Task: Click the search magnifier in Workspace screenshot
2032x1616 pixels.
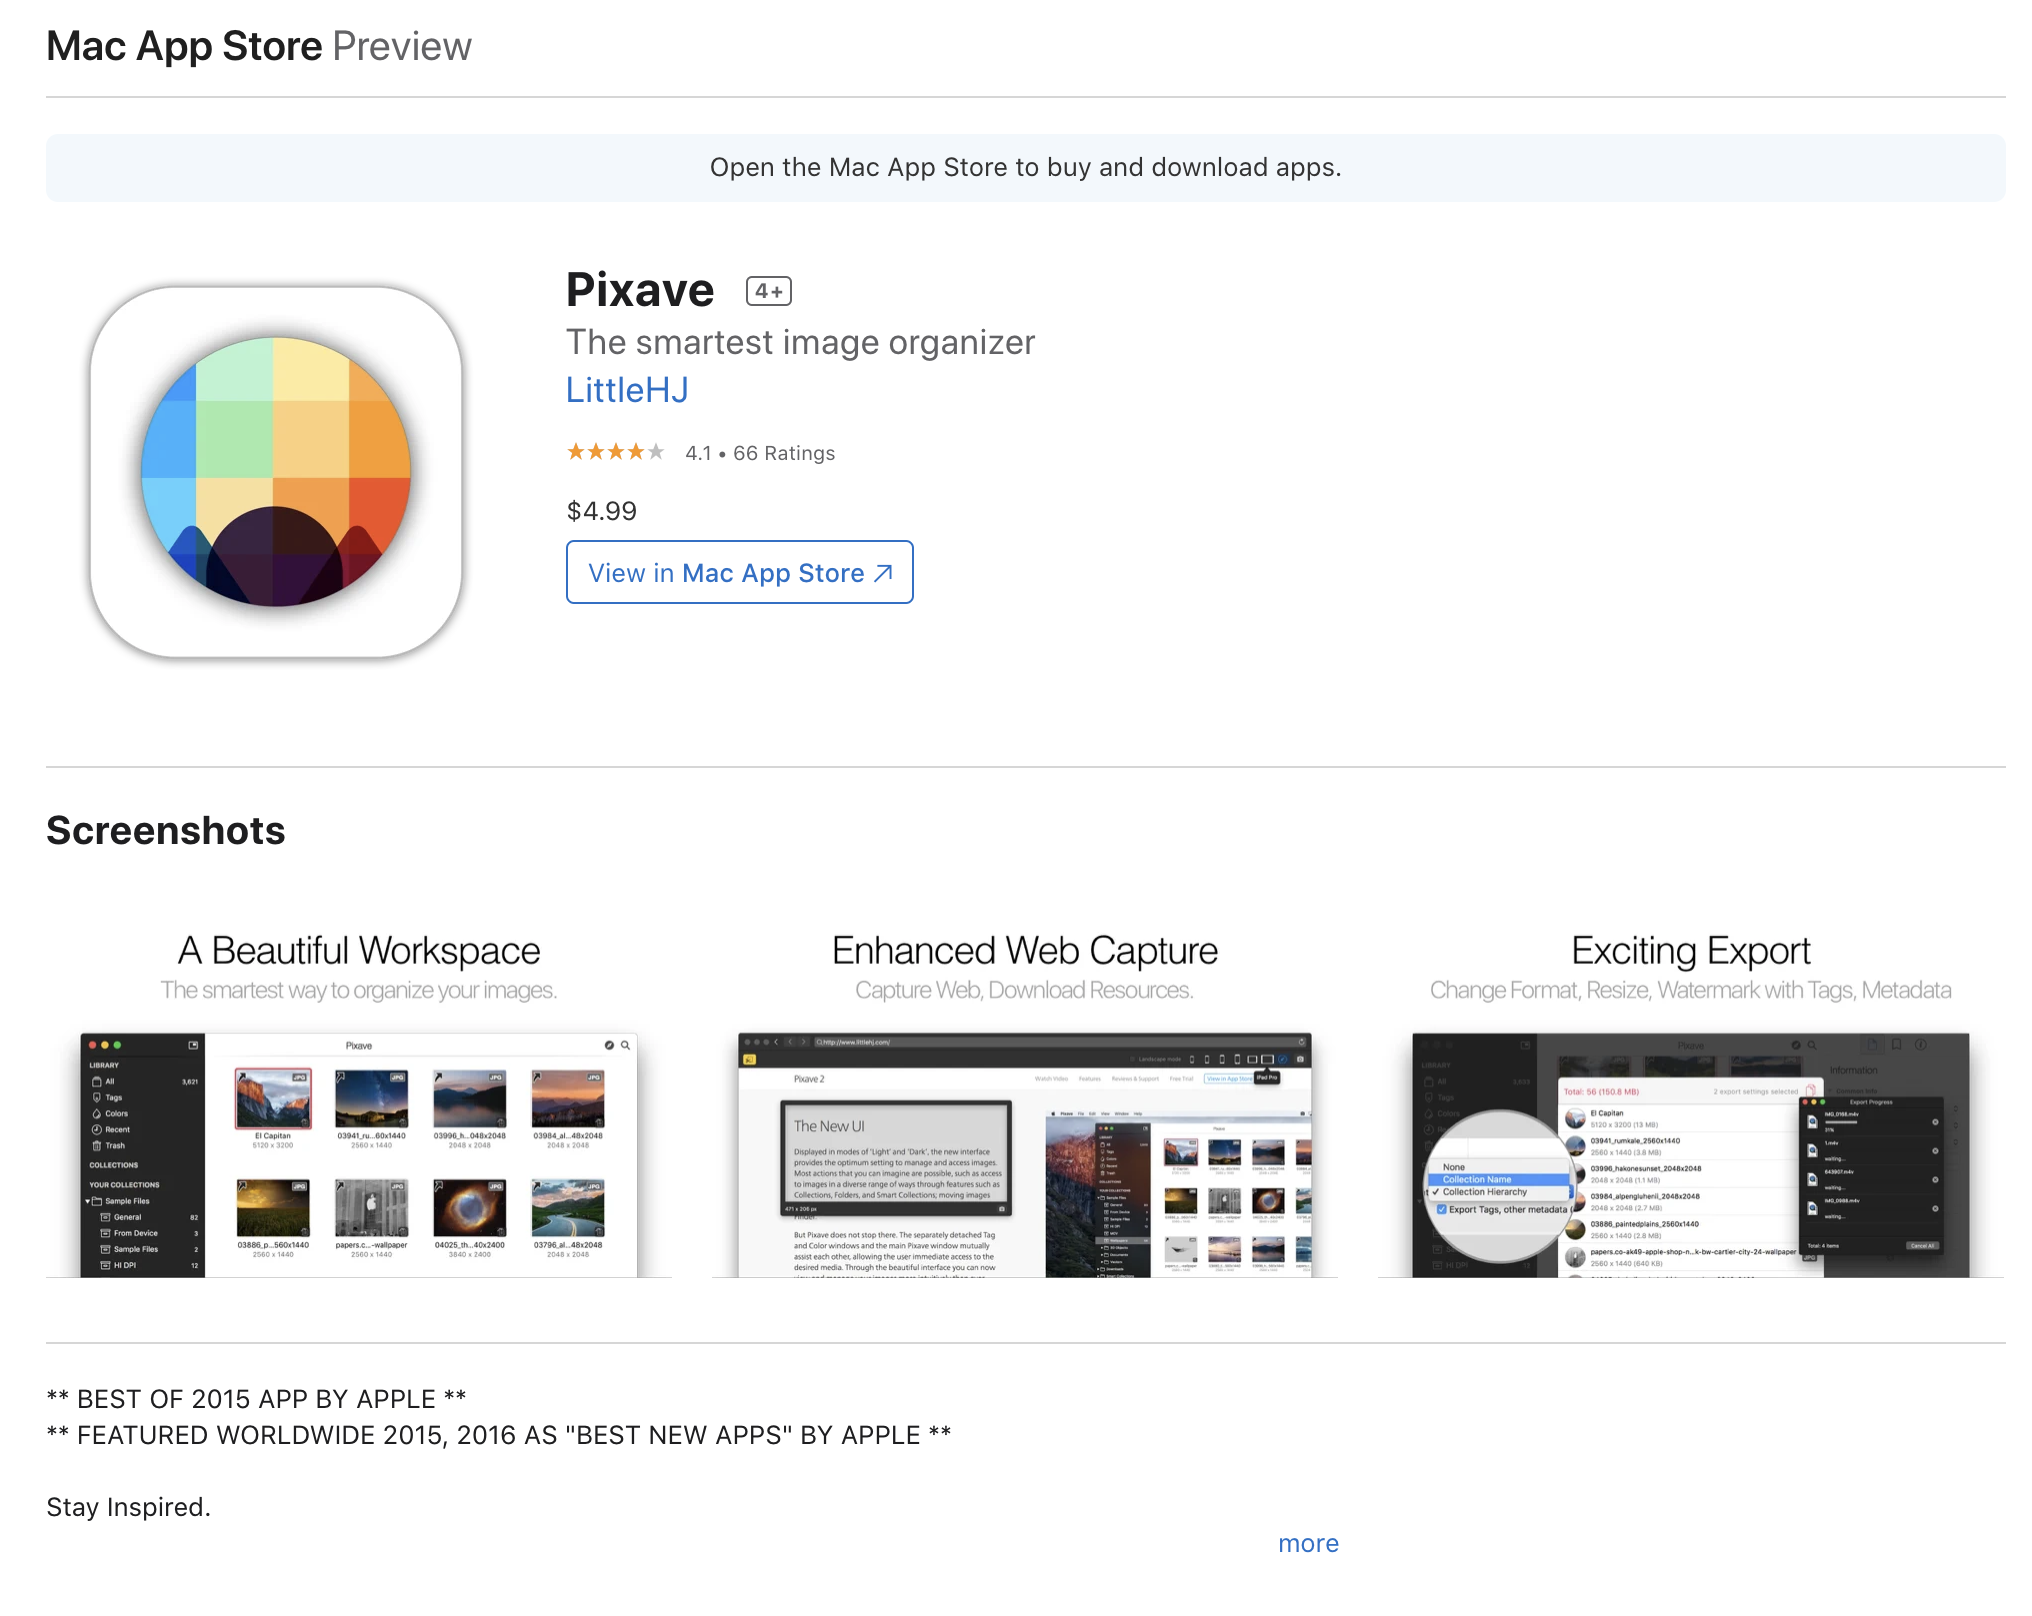Action: [626, 1045]
